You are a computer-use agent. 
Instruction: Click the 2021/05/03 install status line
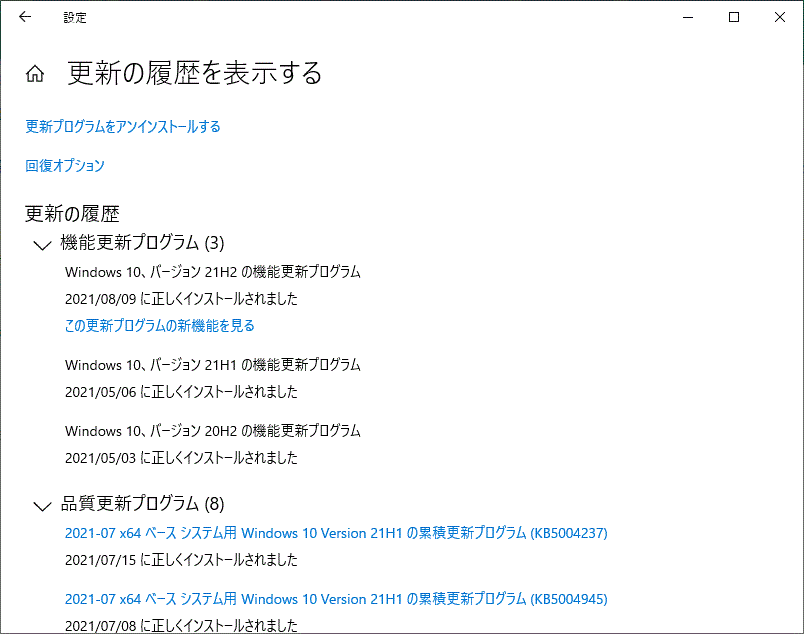click(181, 458)
